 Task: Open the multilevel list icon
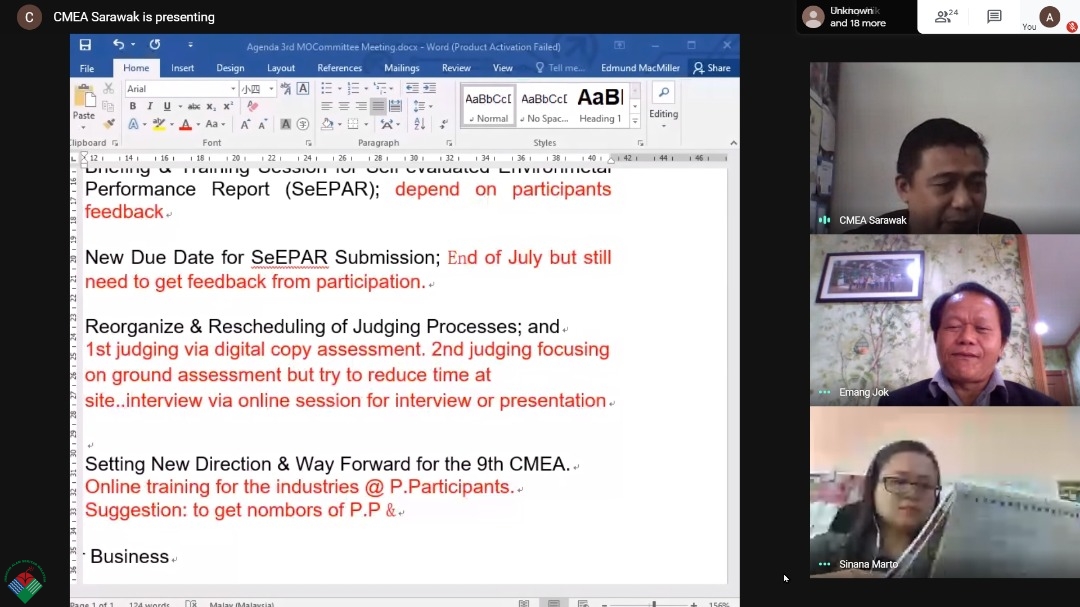(x=380, y=89)
